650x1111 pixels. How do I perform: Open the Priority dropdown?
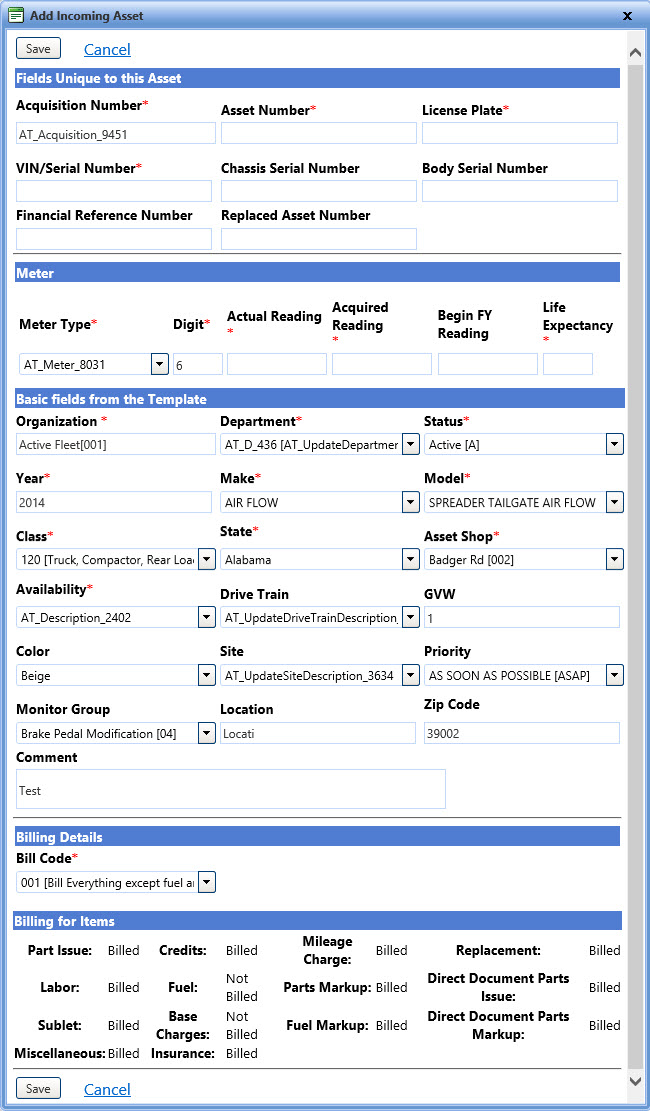coord(615,675)
